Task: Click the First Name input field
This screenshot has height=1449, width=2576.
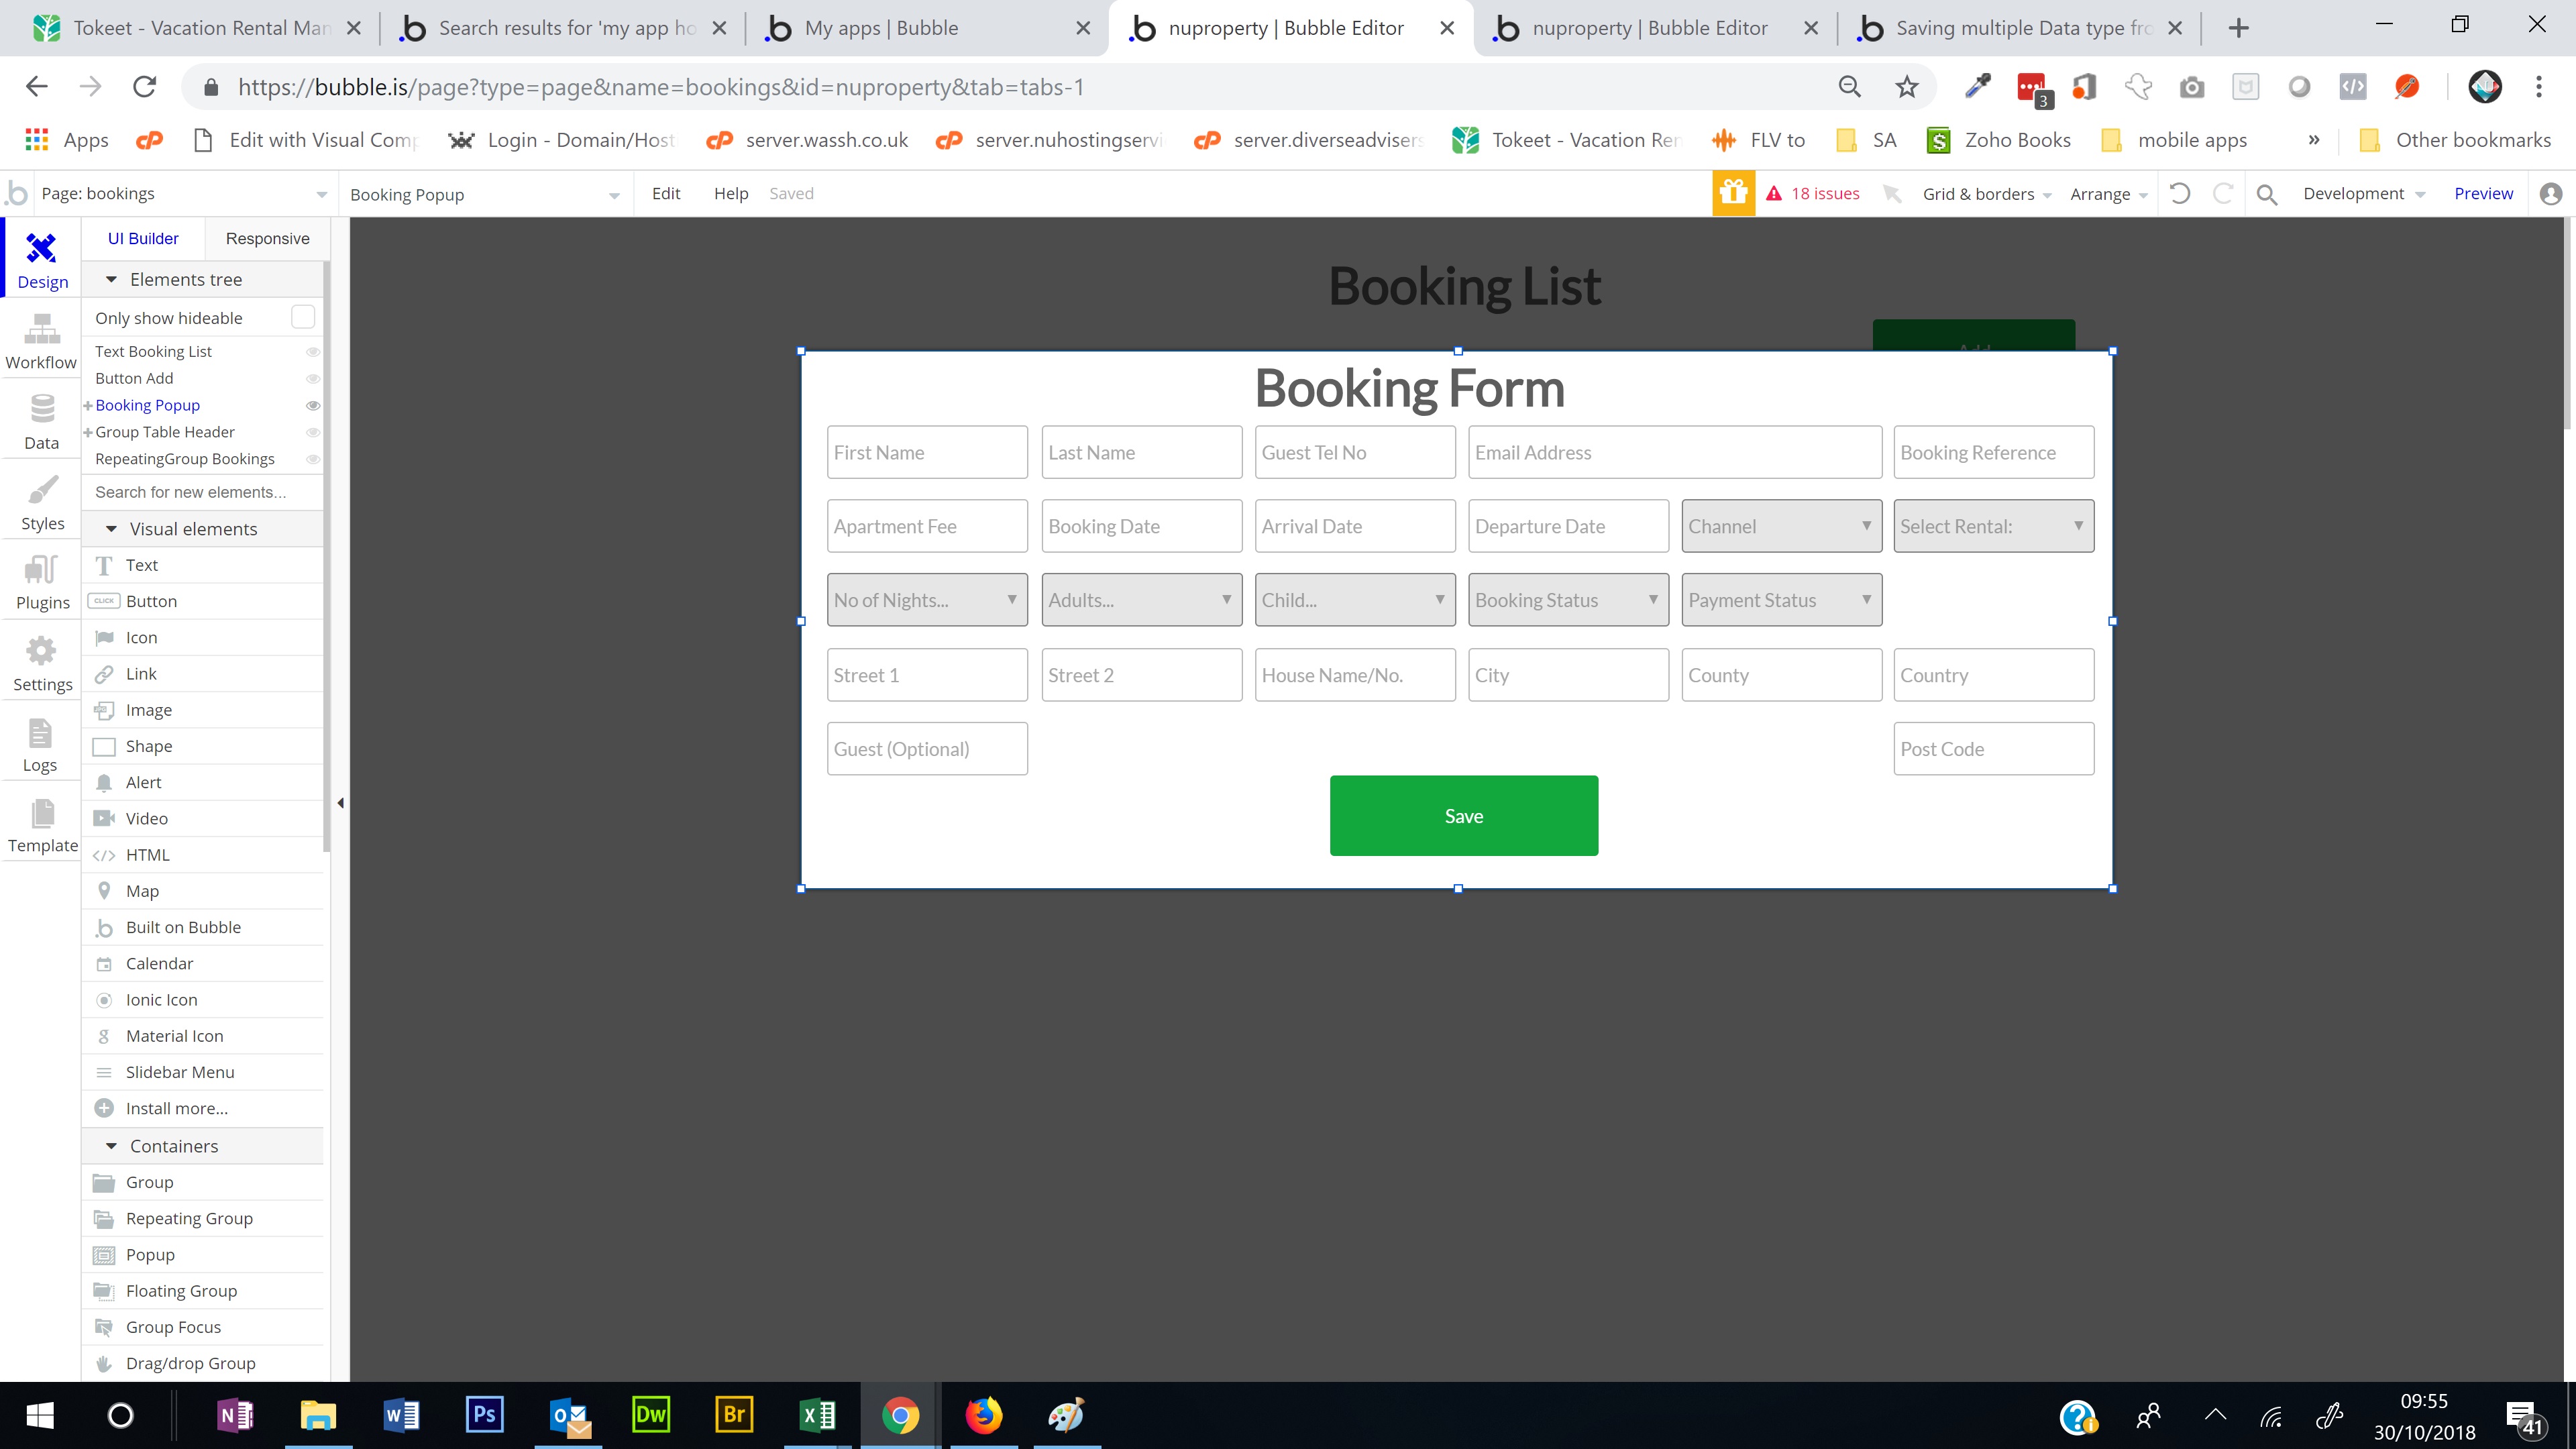Action: click(926, 452)
